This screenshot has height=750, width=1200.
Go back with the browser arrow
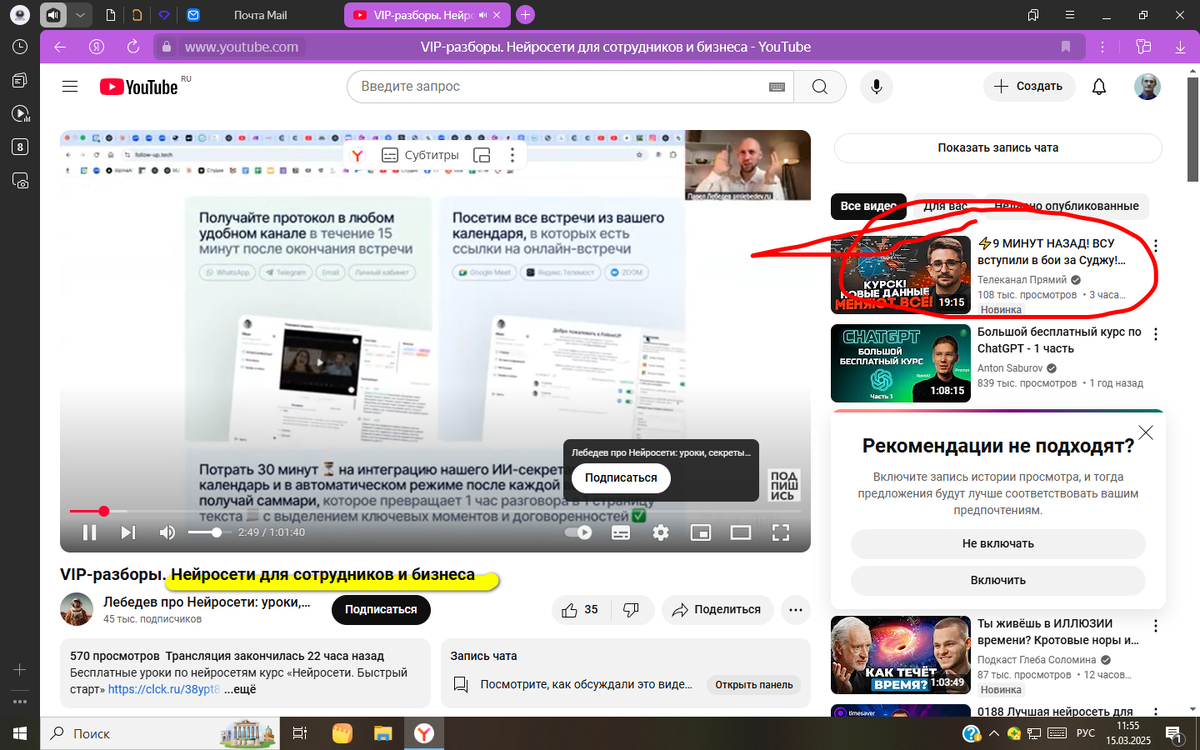(60, 47)
